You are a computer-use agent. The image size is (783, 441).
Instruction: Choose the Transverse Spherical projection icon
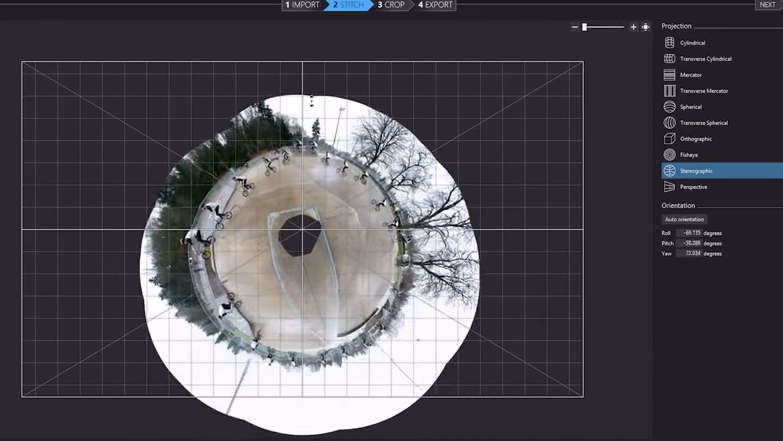[x=669, y=123]
